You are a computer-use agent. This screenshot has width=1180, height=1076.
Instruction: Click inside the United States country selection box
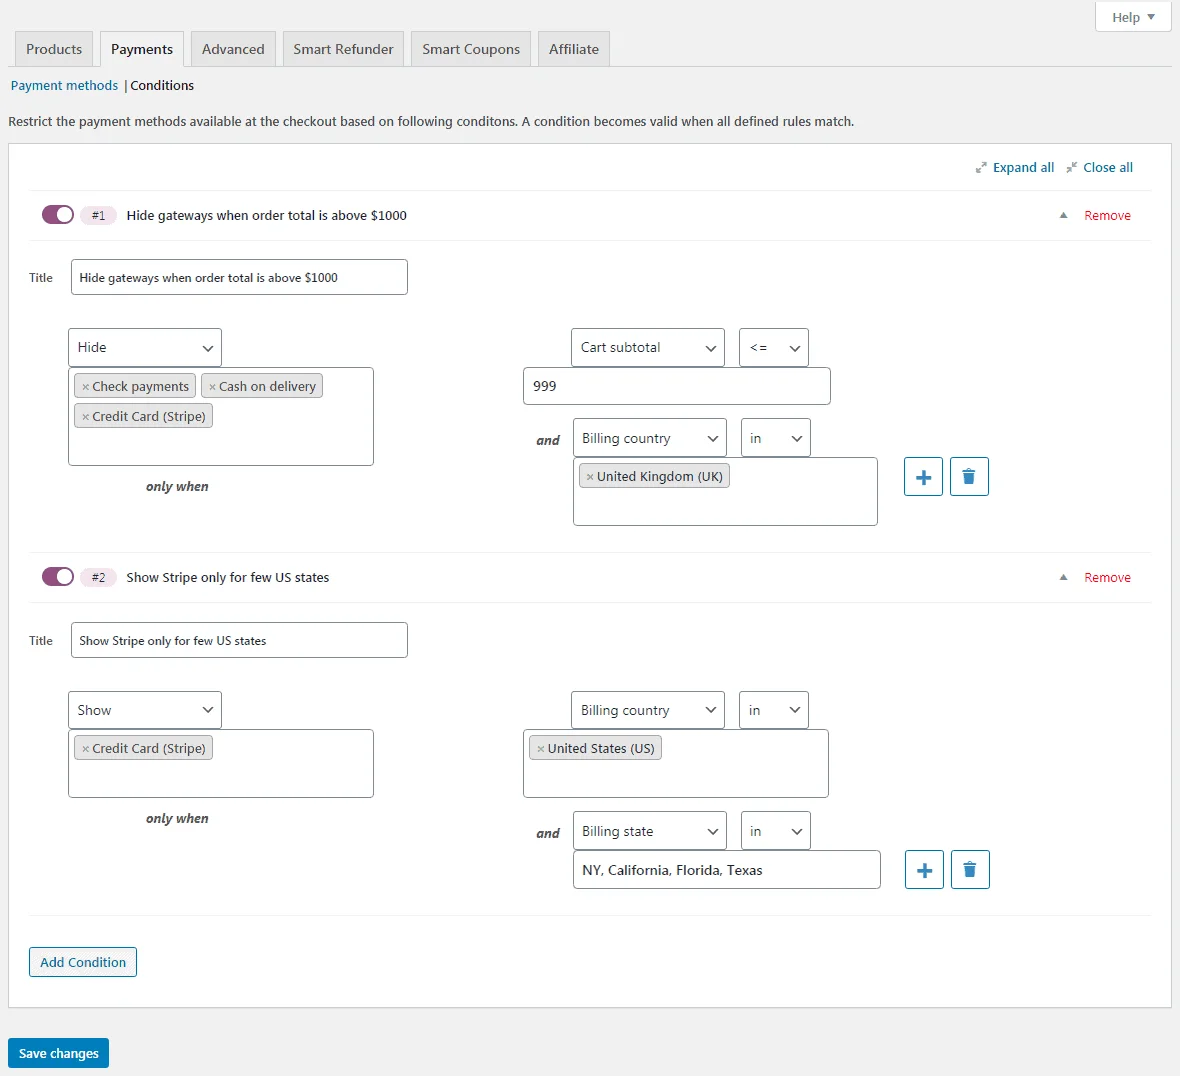676,764
